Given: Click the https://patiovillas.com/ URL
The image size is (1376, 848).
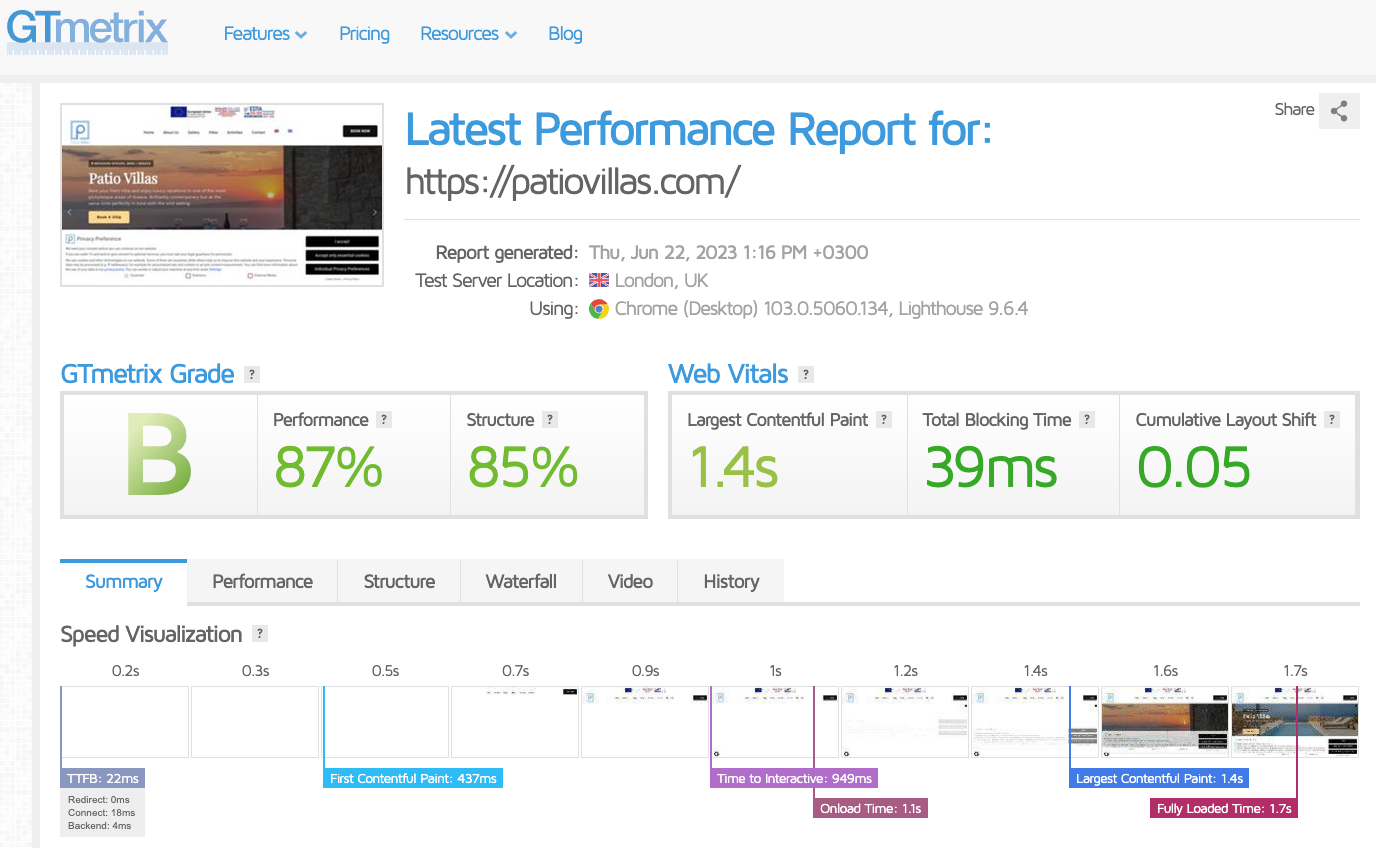Looking at the screenshot, I should coord(573,182).
